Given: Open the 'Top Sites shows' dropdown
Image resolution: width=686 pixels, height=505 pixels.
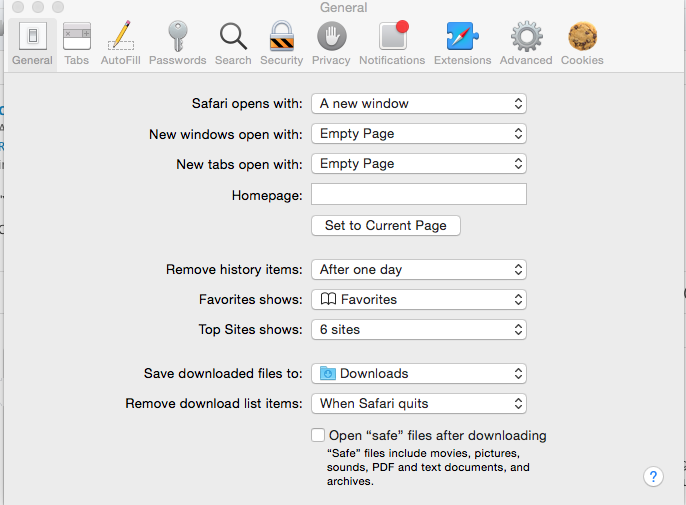Looking at the screenshot, I should click(419, 330).
